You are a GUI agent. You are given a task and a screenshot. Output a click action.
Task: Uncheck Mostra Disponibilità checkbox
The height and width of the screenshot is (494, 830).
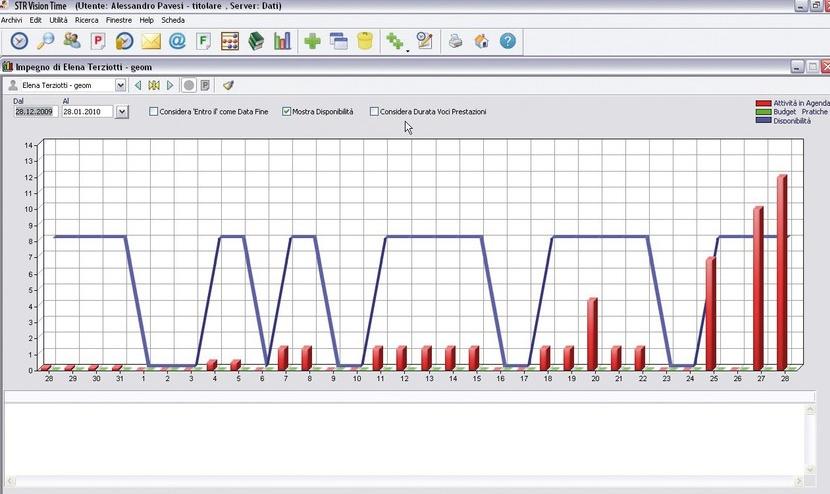point(287,112)
